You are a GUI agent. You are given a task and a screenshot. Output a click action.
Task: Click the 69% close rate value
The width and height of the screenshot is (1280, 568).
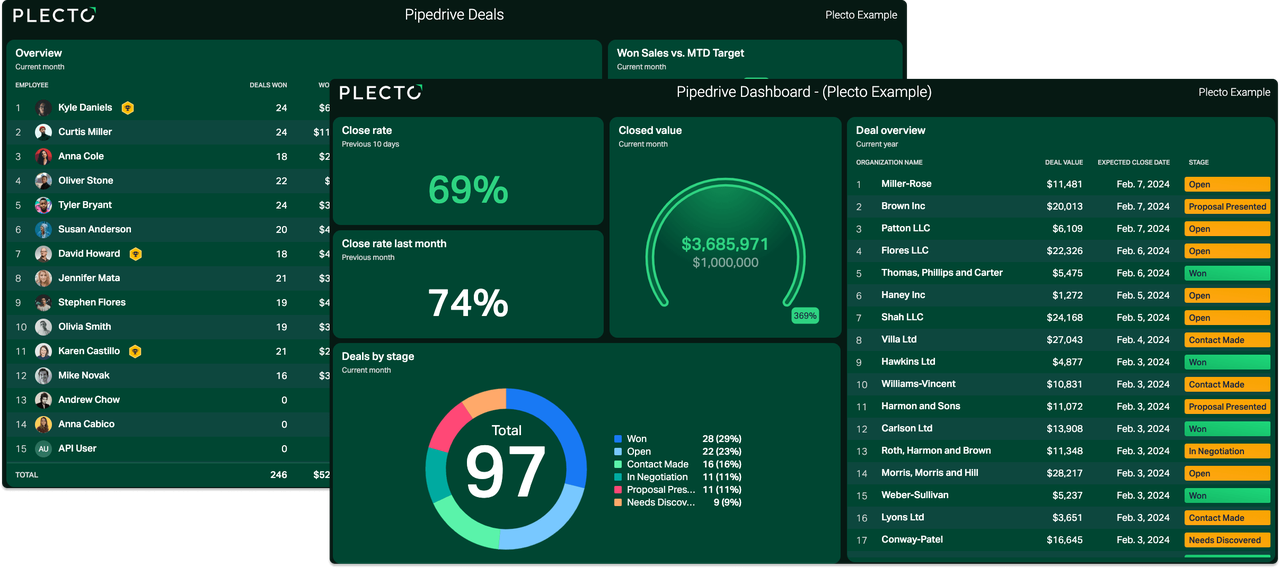click(468, 189)
